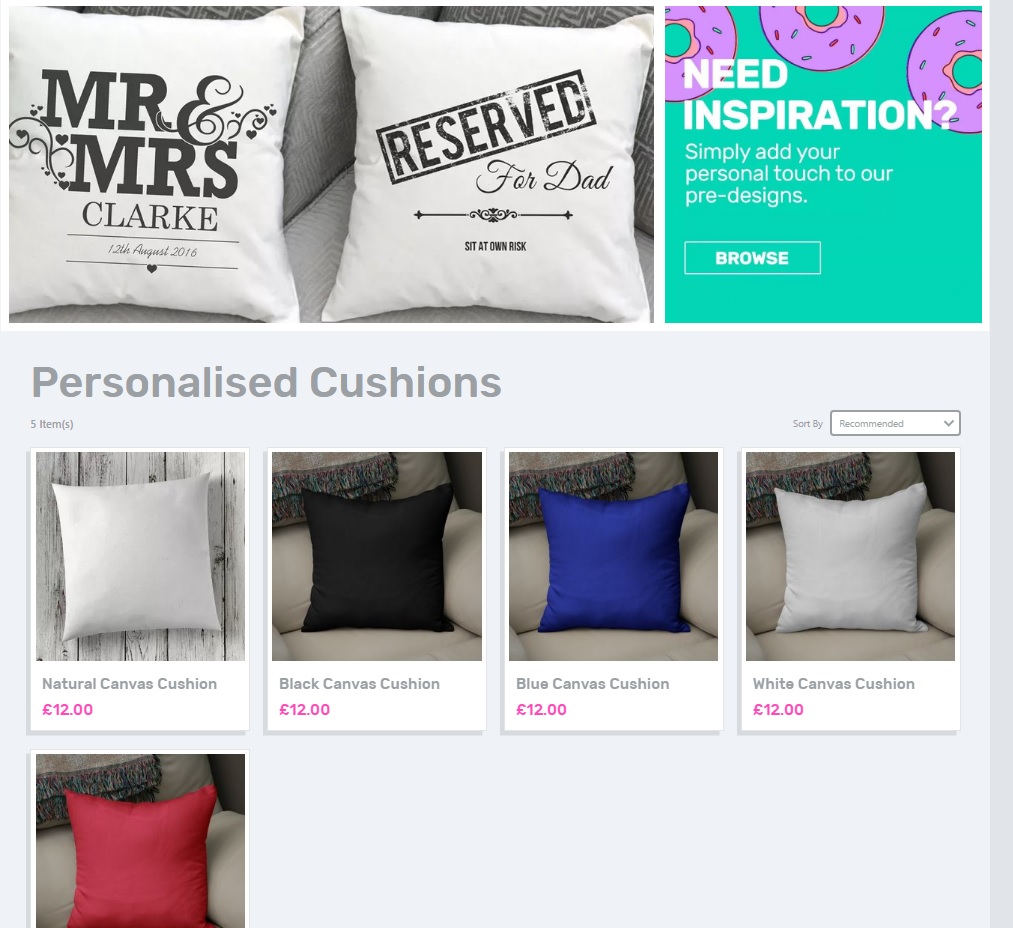Click the vertical scrollbar on the right edge

pos(1001,464)
